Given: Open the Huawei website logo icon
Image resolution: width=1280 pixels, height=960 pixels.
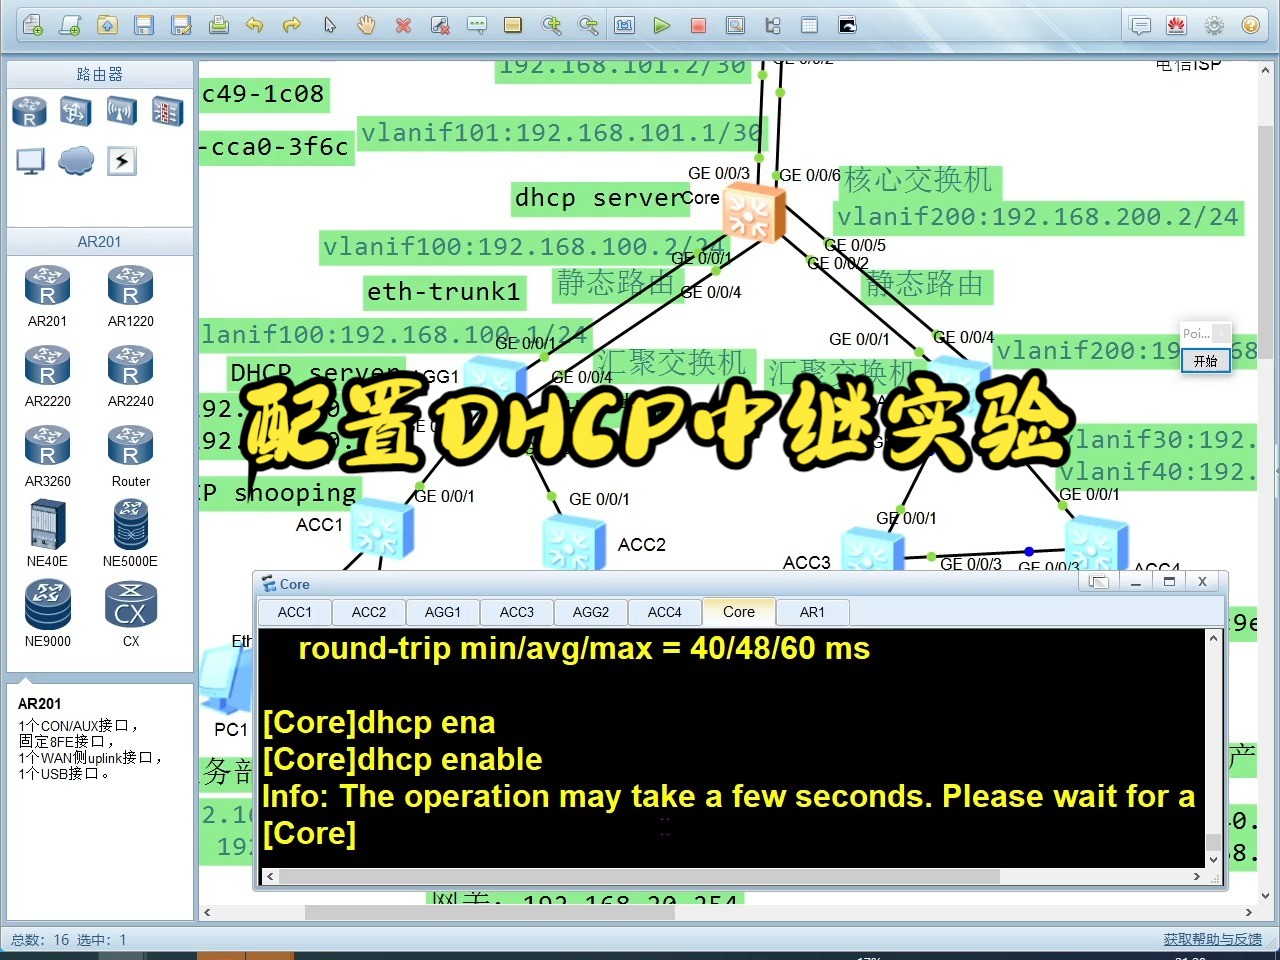Looking at the screenshot, I should point(1176,25).
